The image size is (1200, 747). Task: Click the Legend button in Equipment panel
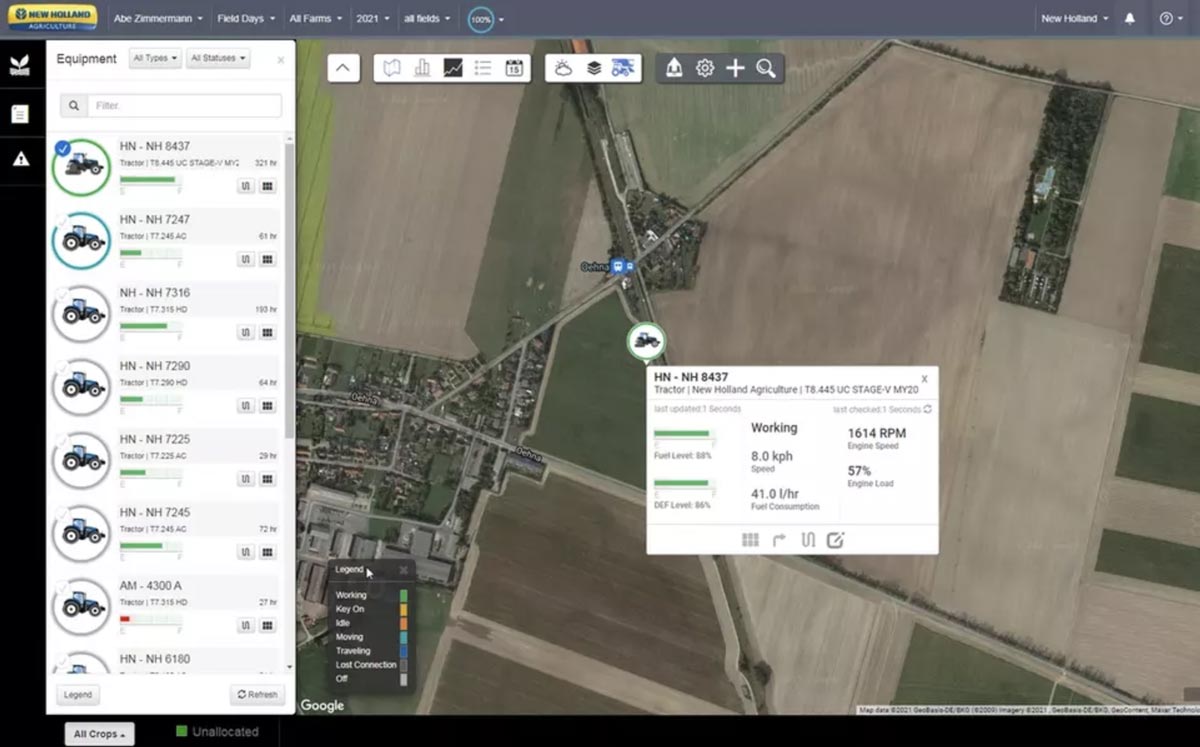[78, 695]
